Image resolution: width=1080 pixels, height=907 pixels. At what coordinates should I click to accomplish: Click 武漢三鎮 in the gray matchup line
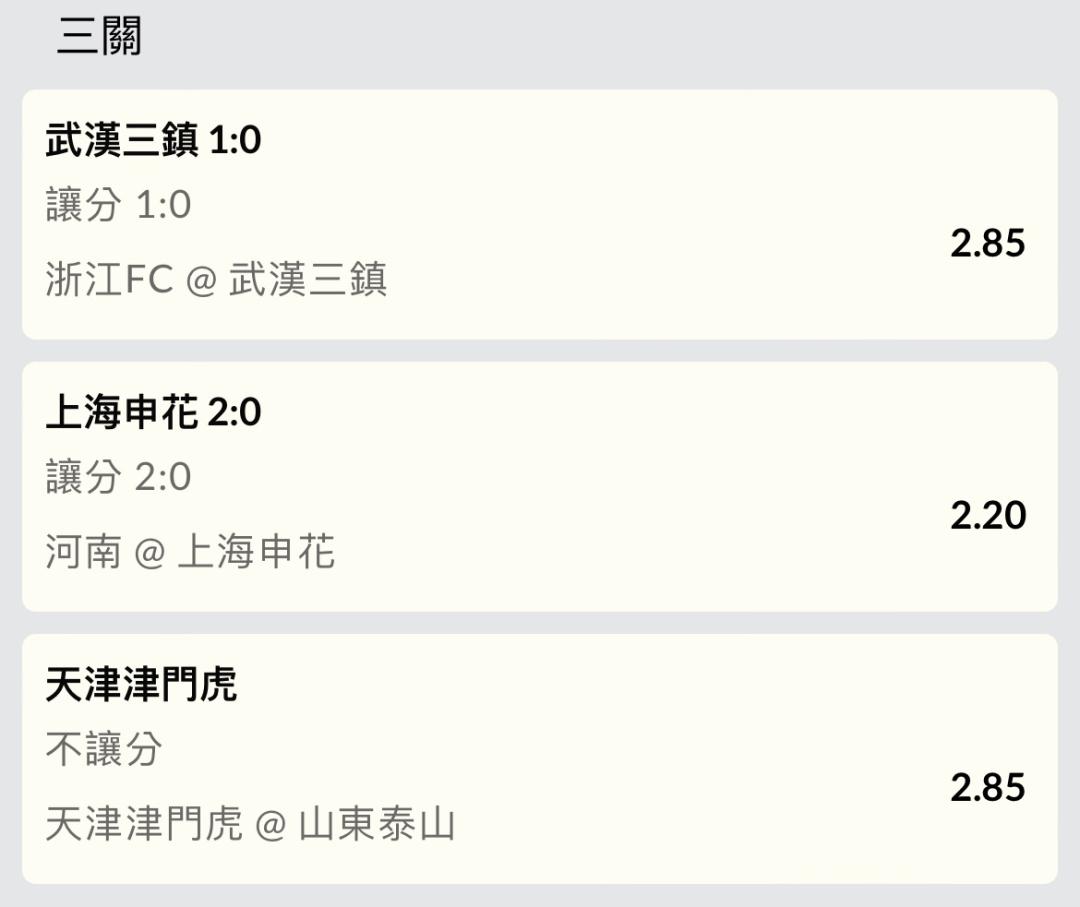[308, 280]
